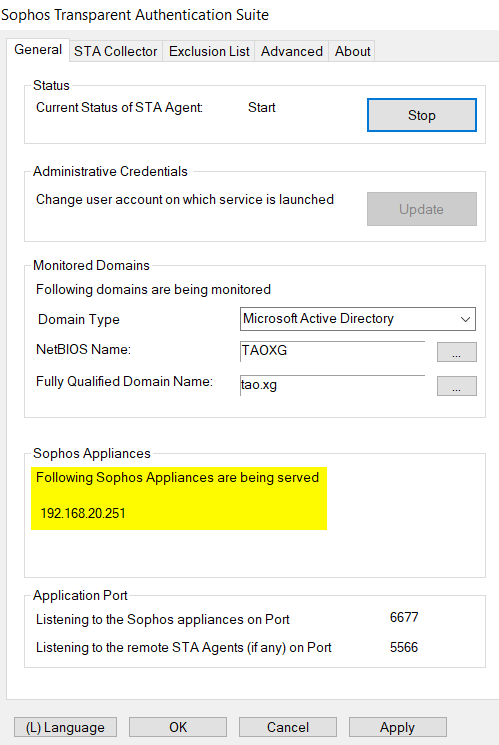
Task: Select appliance IP 192.168.20.251
Action: [83, 513]
